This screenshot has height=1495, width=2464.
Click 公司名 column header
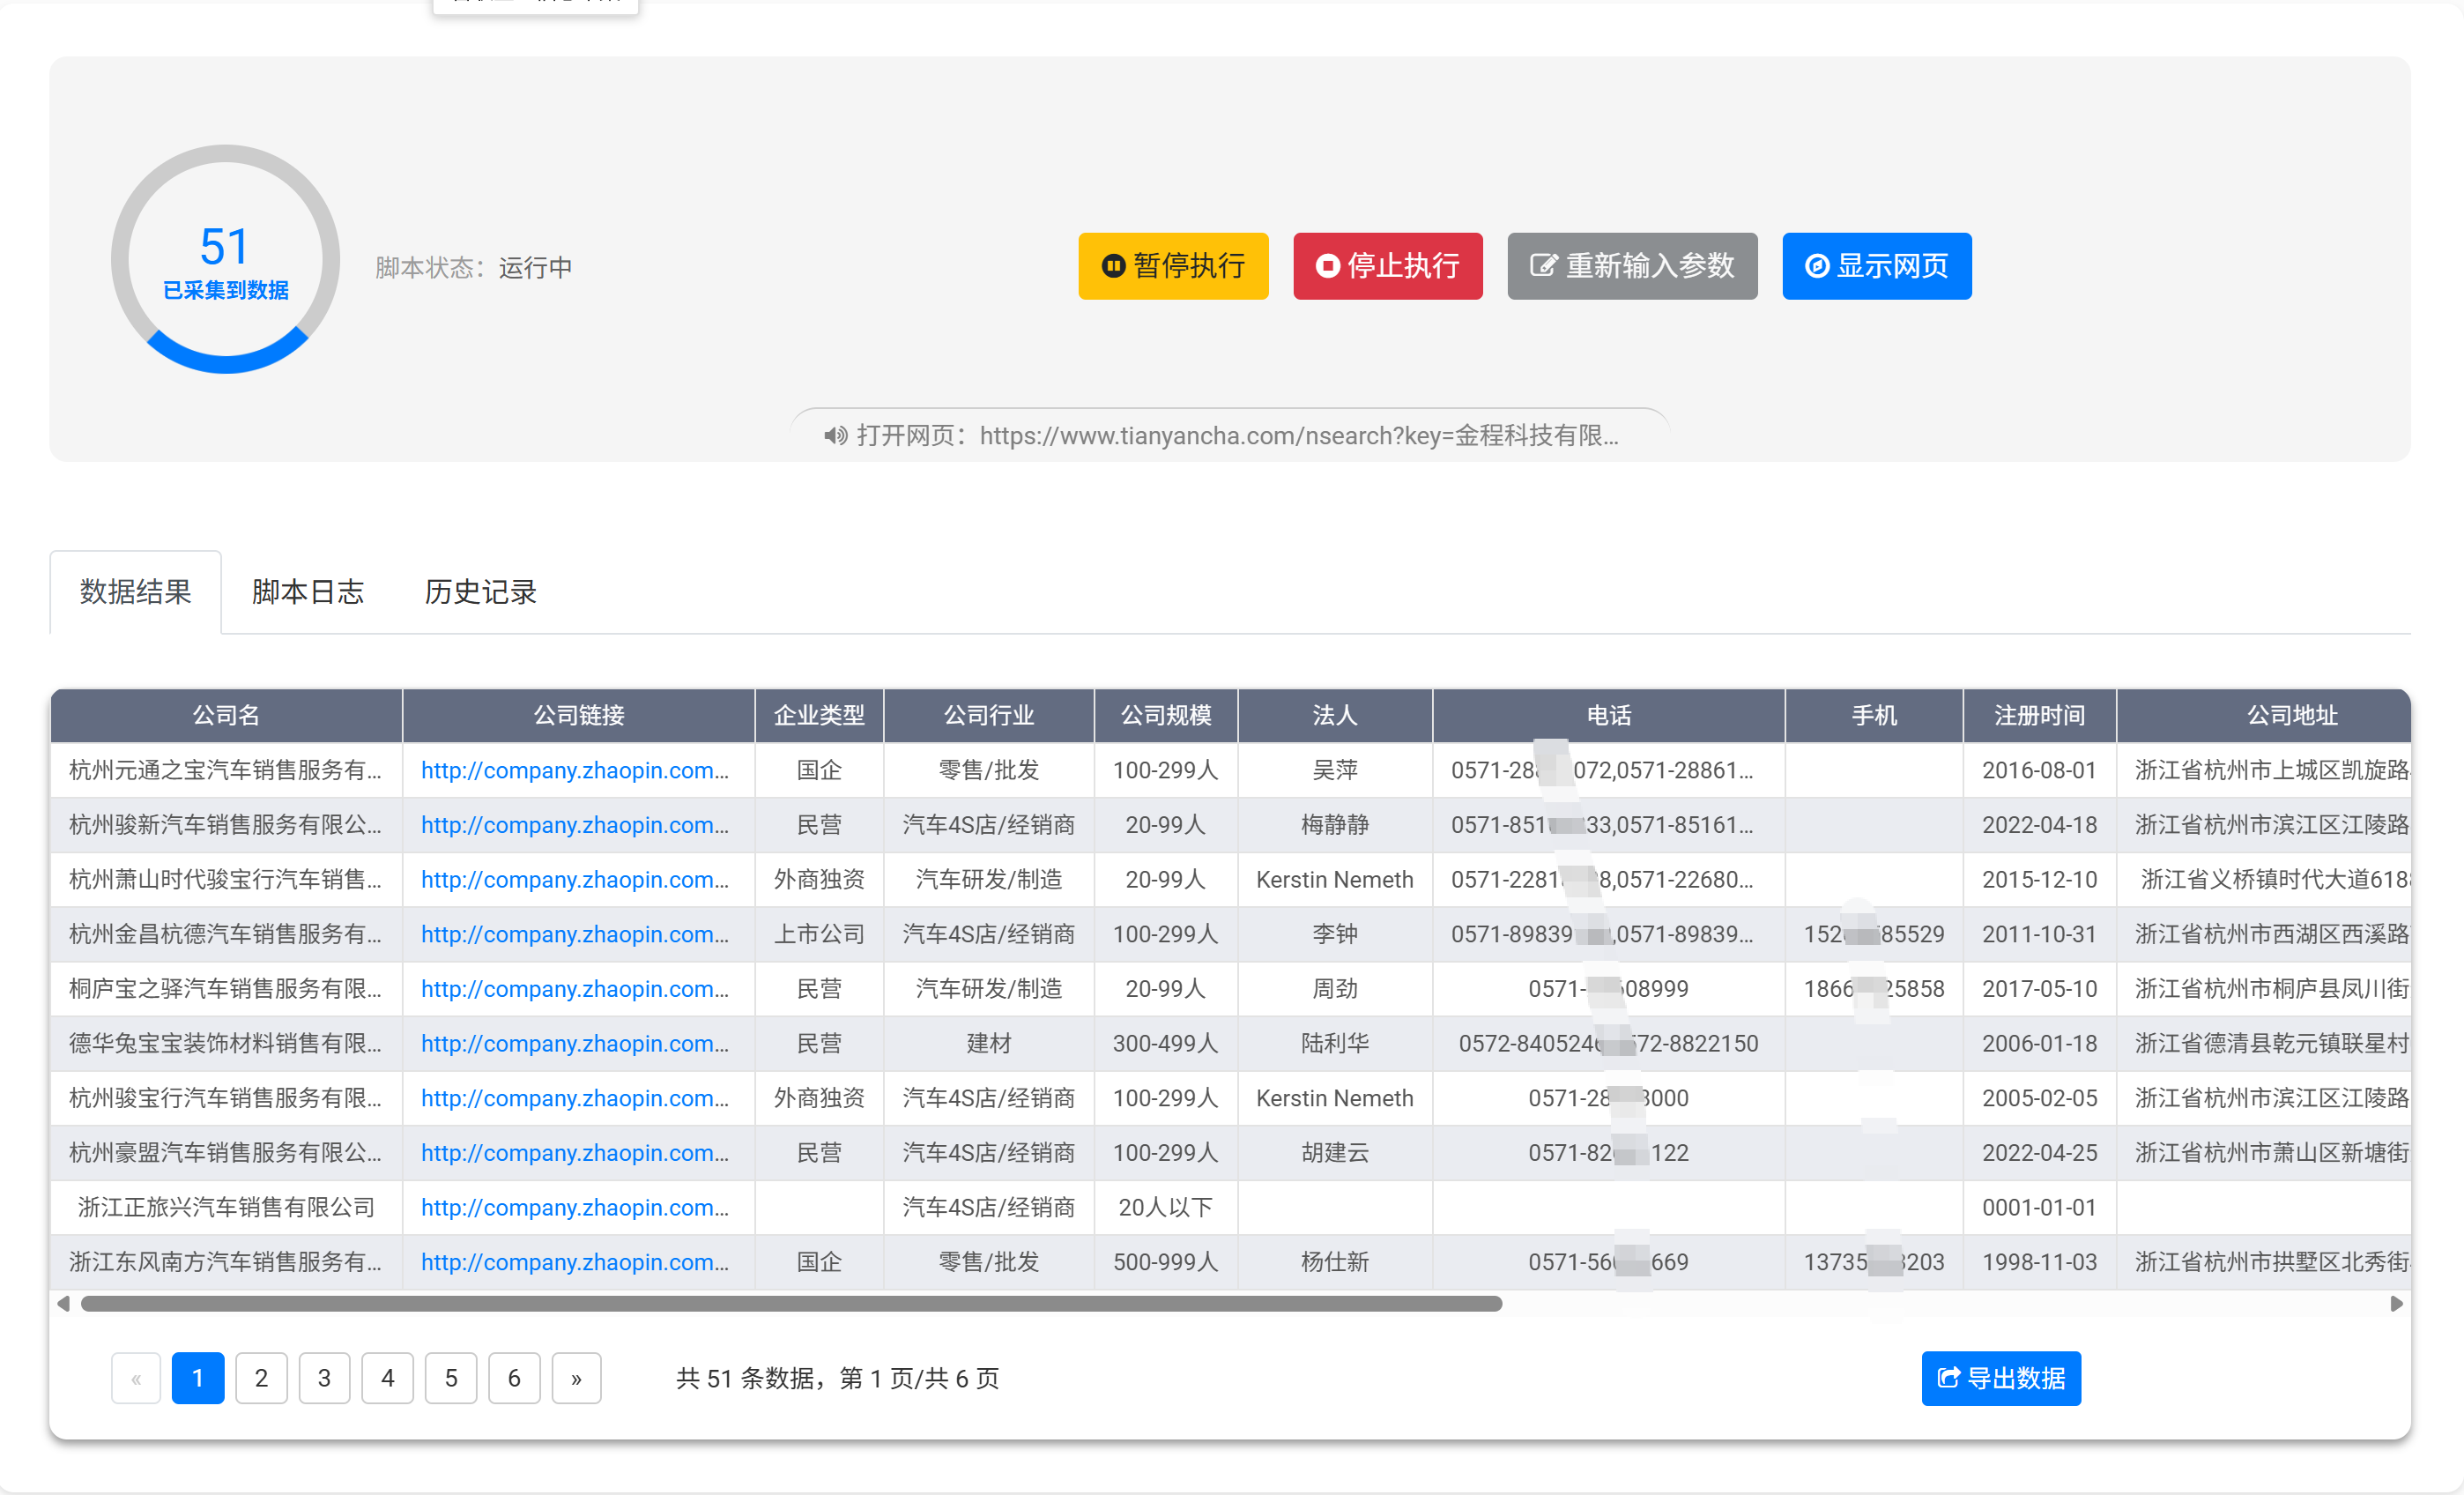pos(226,715)
